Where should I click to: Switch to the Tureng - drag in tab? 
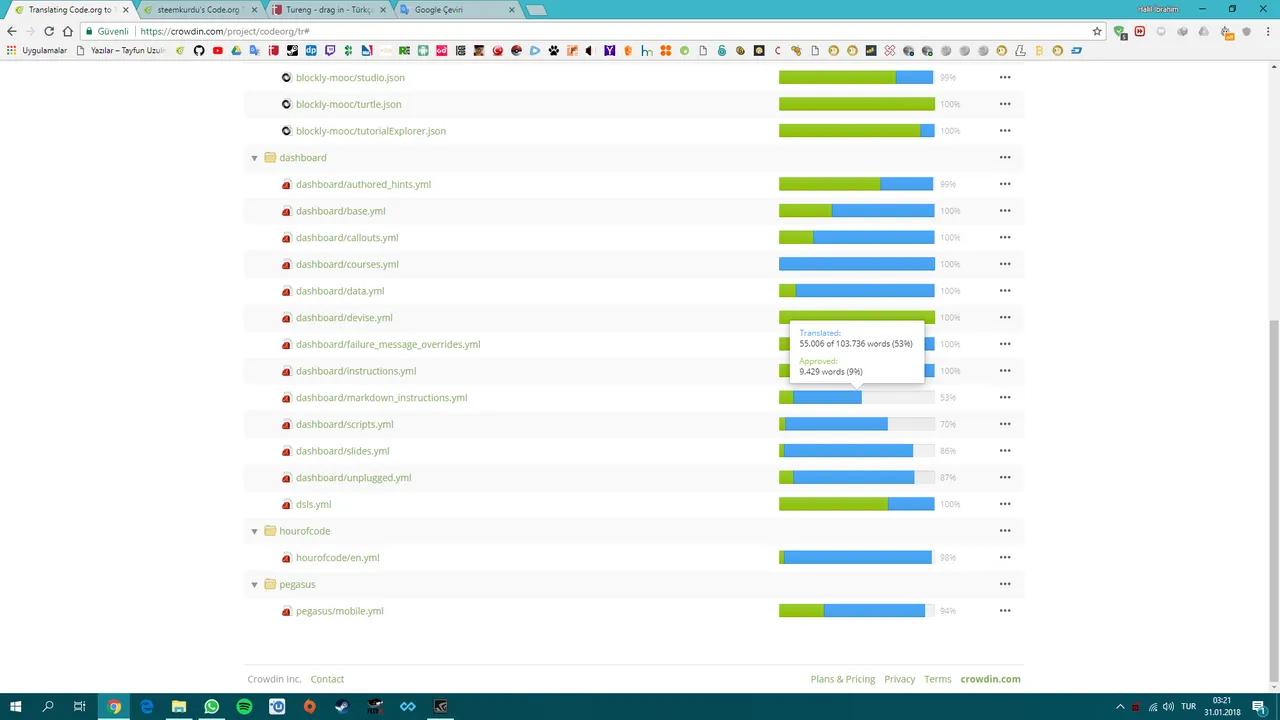tap(329, 10)
